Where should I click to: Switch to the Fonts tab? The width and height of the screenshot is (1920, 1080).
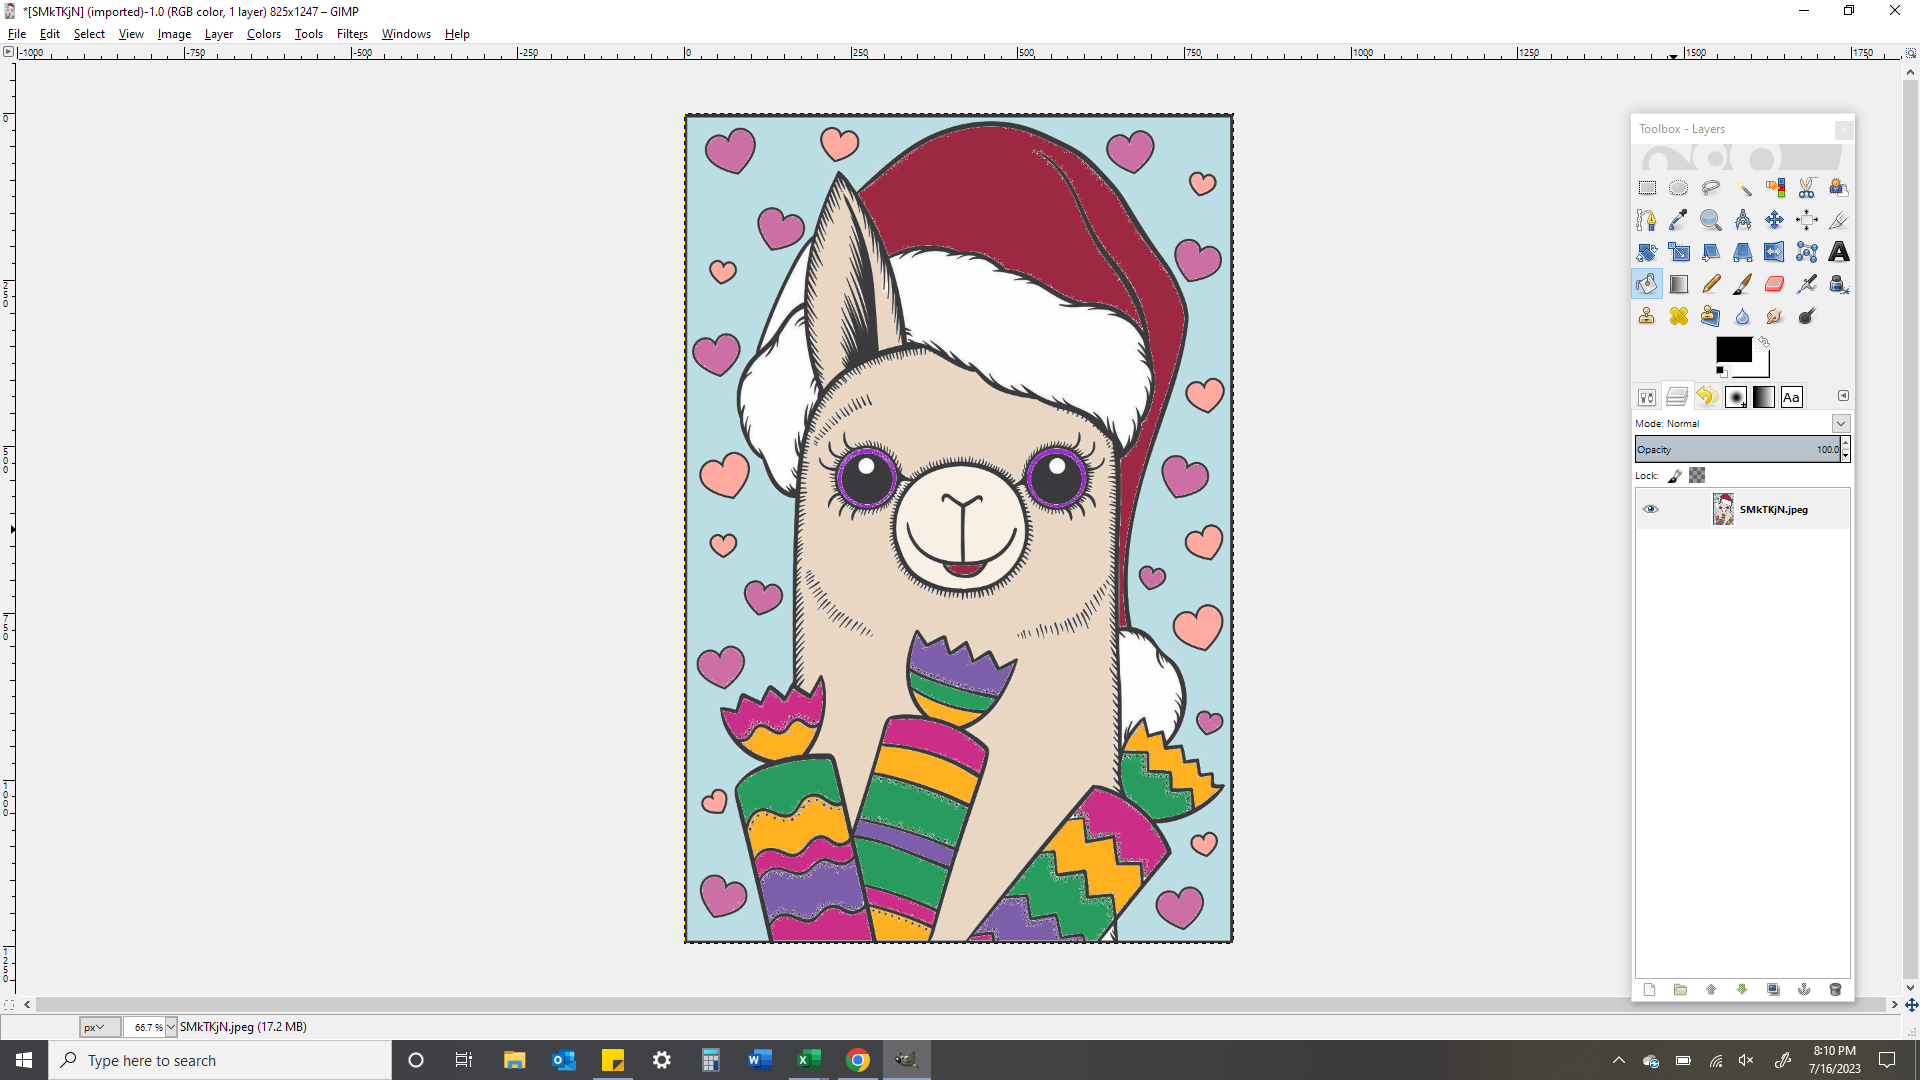click(1791, 397)
